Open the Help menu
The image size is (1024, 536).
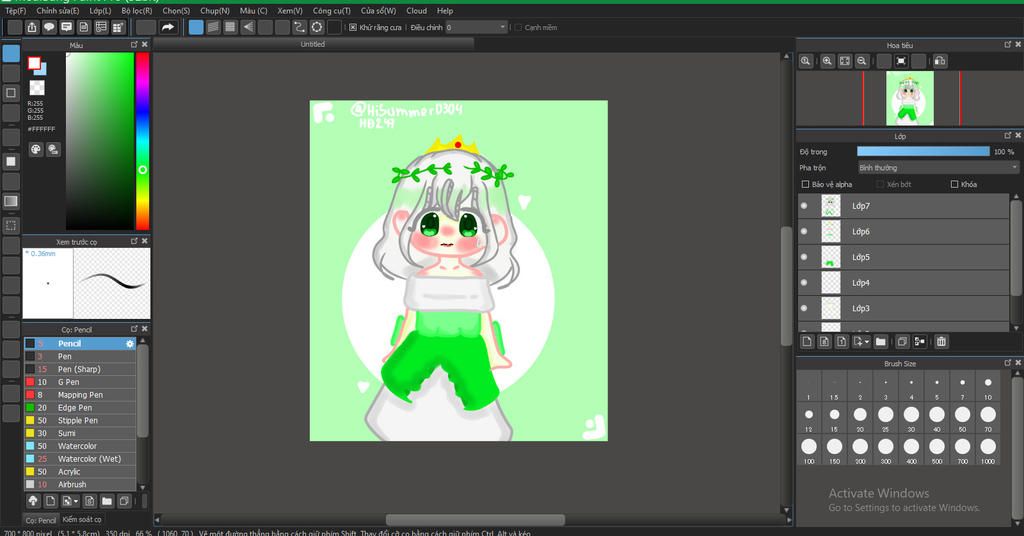click(445, 10)
